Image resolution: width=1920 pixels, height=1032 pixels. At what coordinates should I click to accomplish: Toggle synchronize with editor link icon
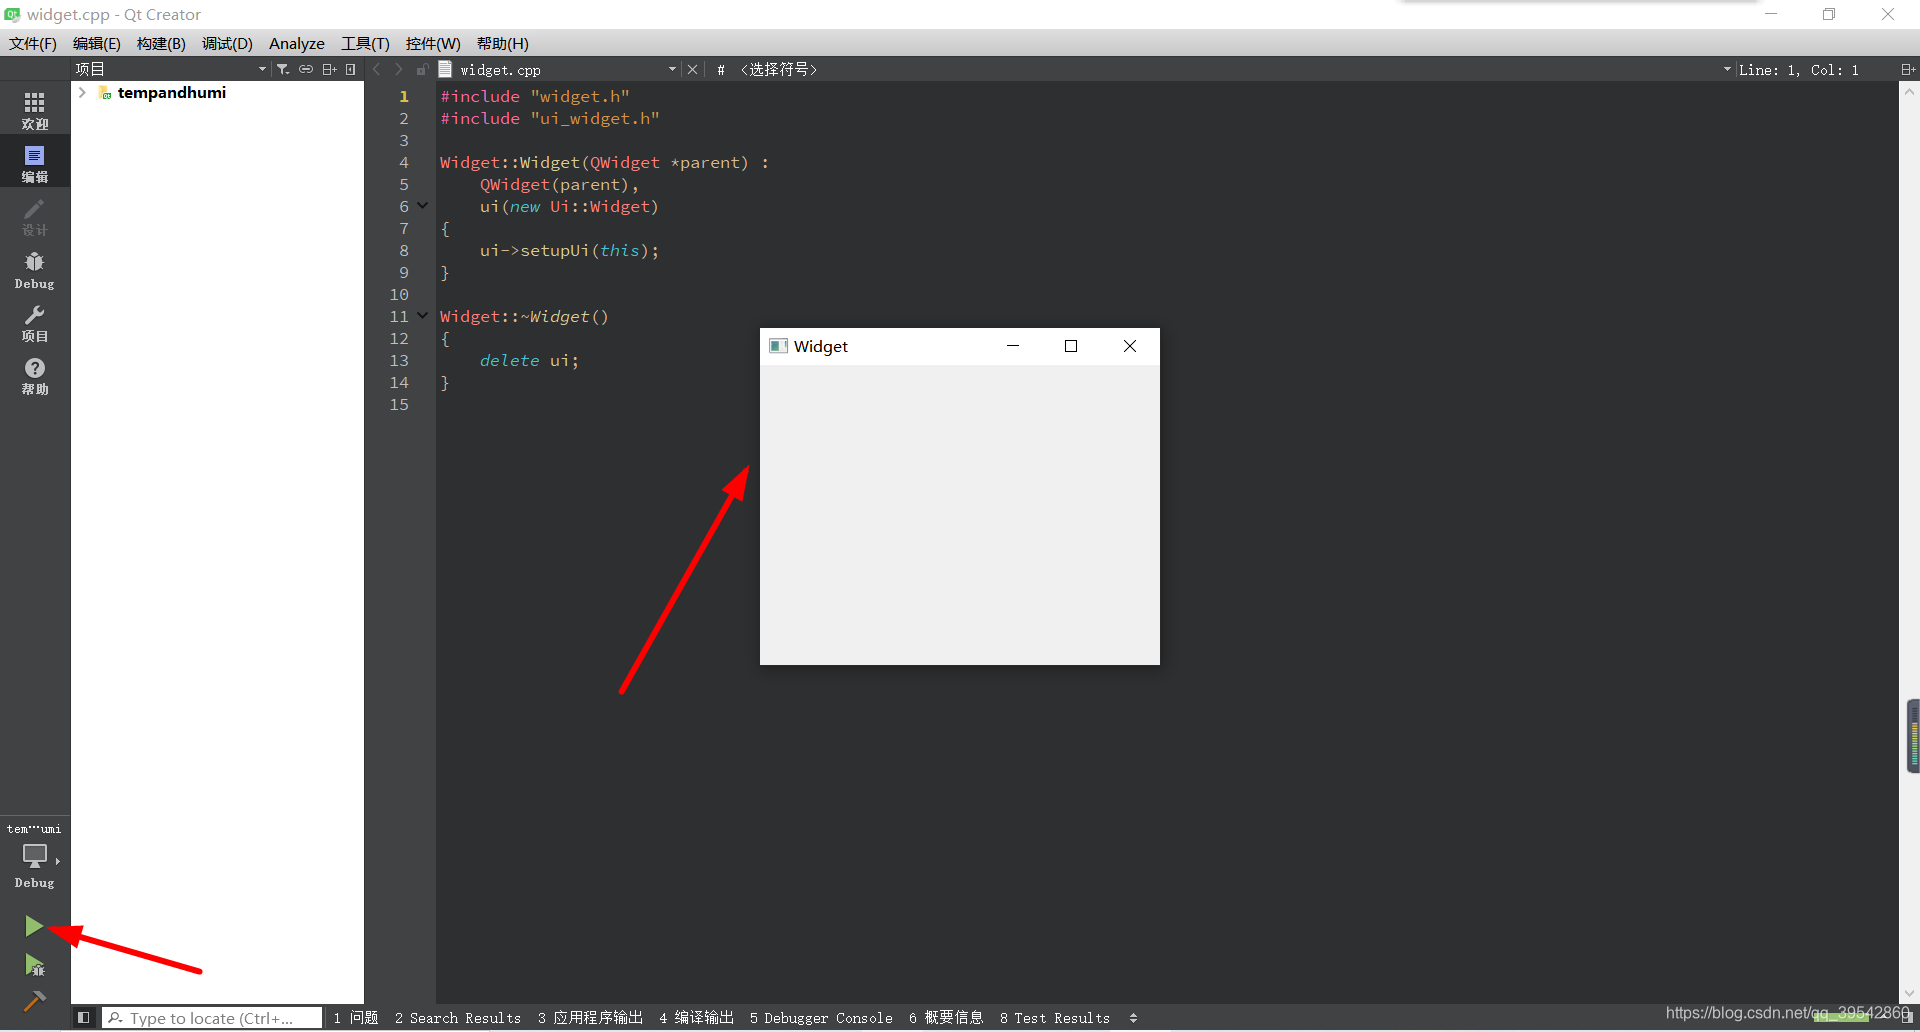point(306,69)
